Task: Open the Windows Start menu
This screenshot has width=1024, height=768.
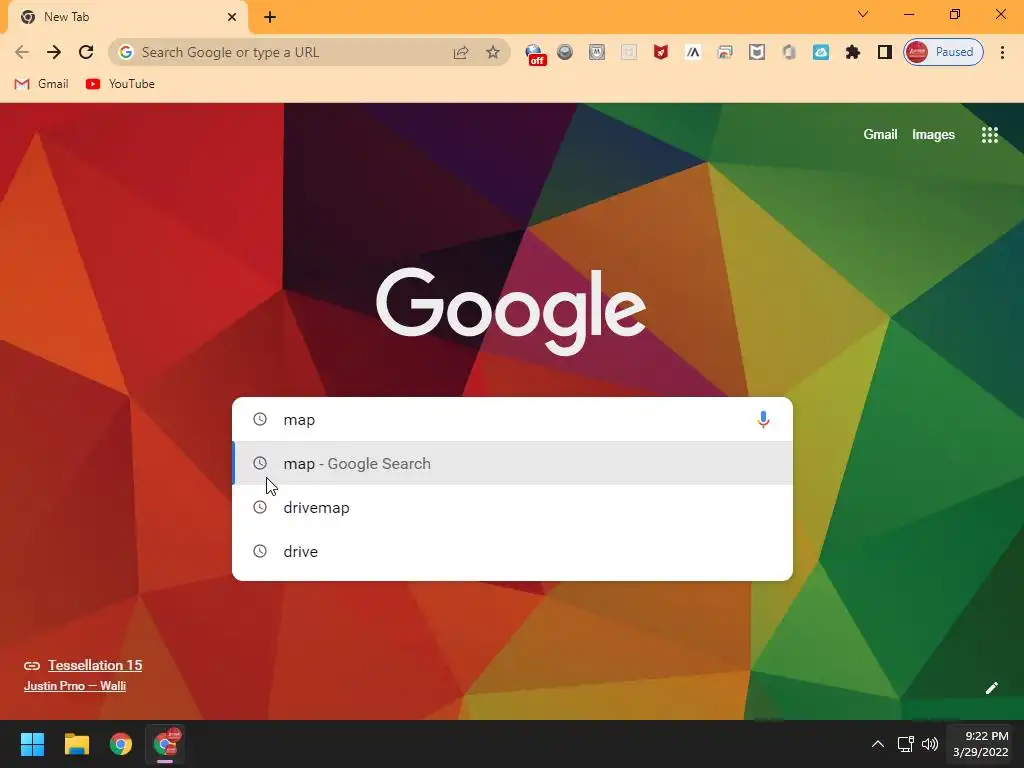Action: (32, 744)
